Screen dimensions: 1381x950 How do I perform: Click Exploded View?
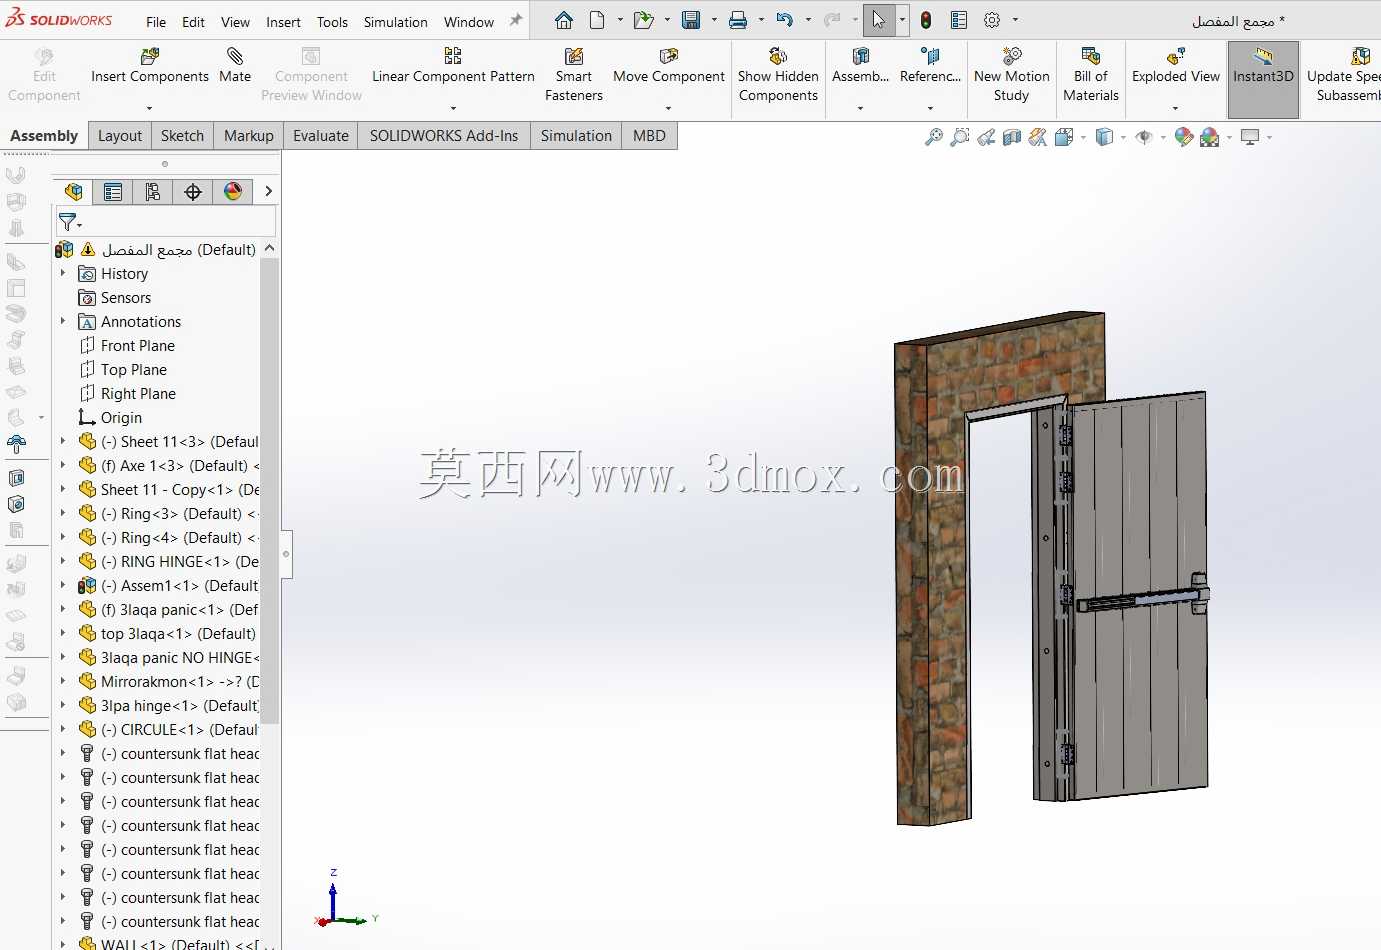1176,66
